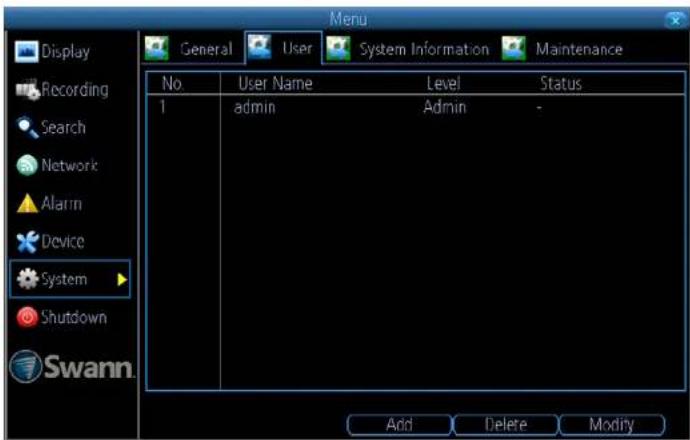690x440 pixels.
Task: Click the green Network signal icon
Action: click(x=27, y=165)
